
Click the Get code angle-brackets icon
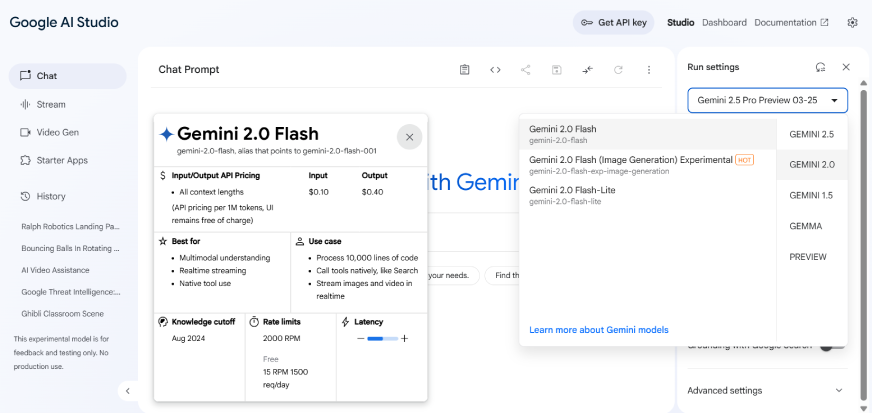[x=495, y=69]
